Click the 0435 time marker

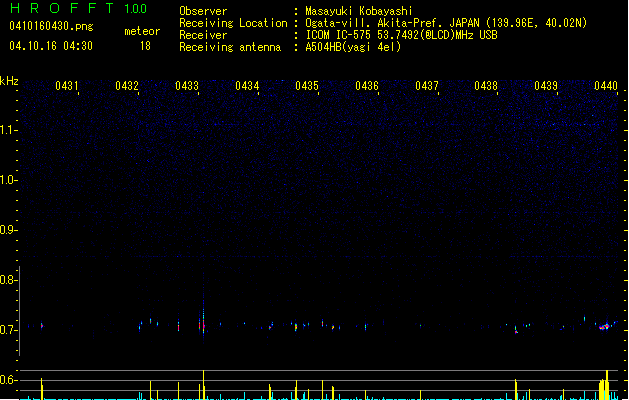[307, 86]
